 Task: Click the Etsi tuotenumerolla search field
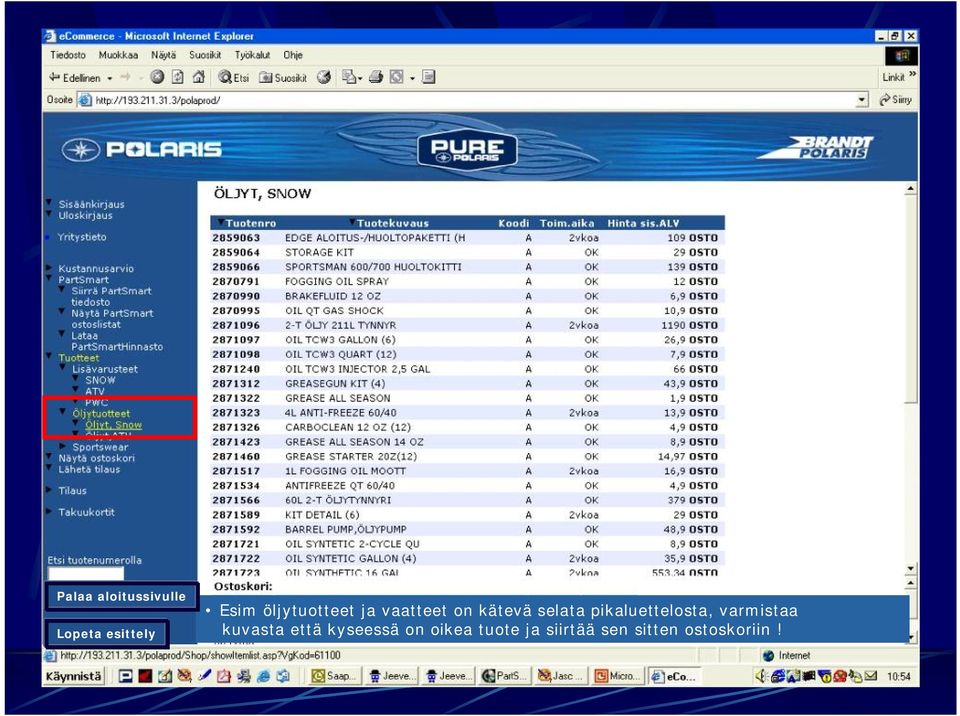click(86, 573)
